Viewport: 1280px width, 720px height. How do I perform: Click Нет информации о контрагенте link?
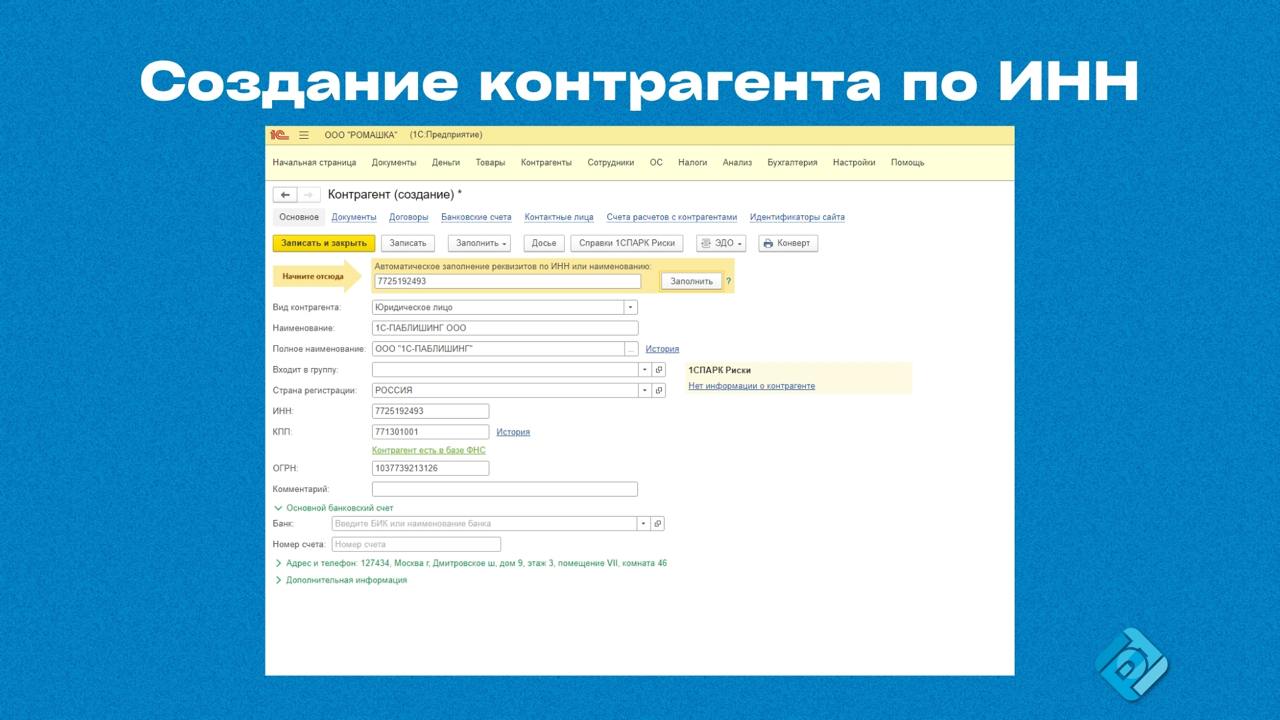(x=752, y=386)
